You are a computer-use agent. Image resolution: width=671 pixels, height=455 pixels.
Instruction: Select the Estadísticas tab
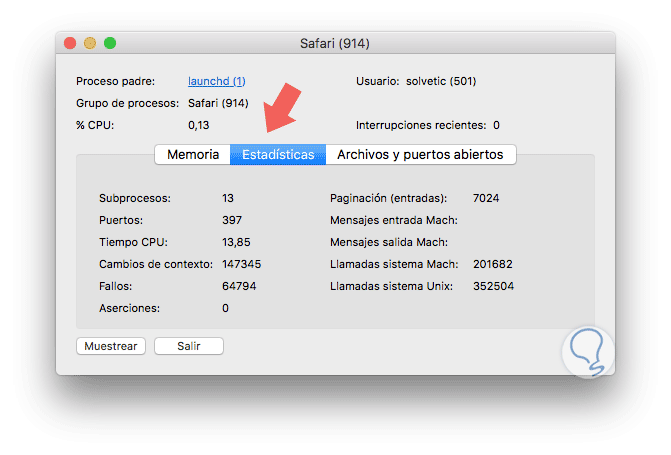click(278, 155)
